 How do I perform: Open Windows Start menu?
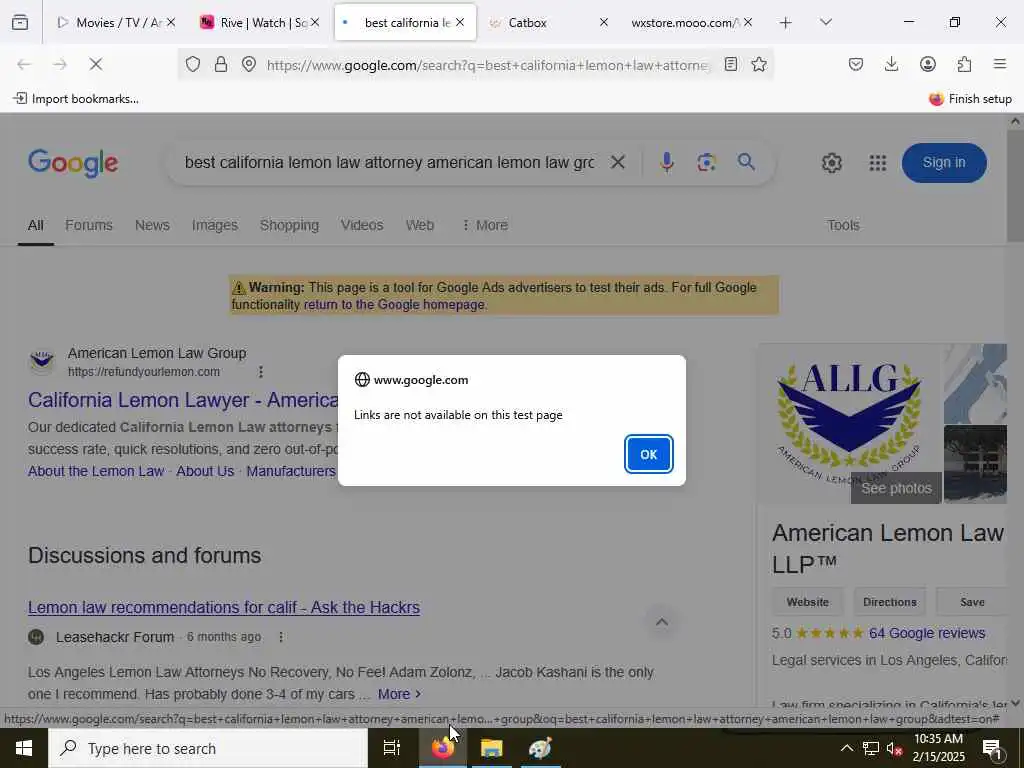(24, 748)
